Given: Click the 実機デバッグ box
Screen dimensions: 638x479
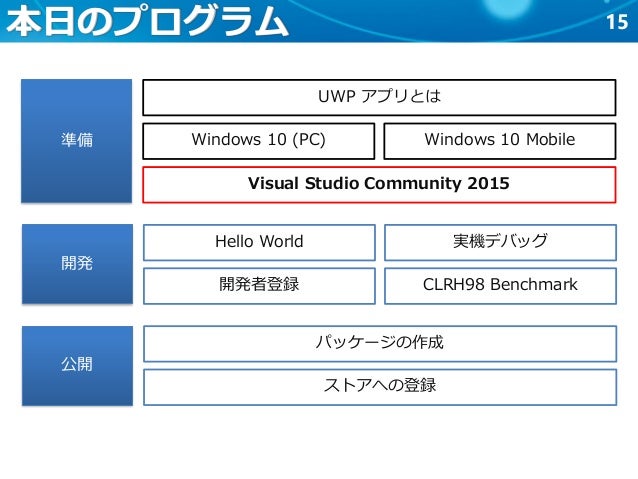Looking at the screenshot, I should [500, 243].
